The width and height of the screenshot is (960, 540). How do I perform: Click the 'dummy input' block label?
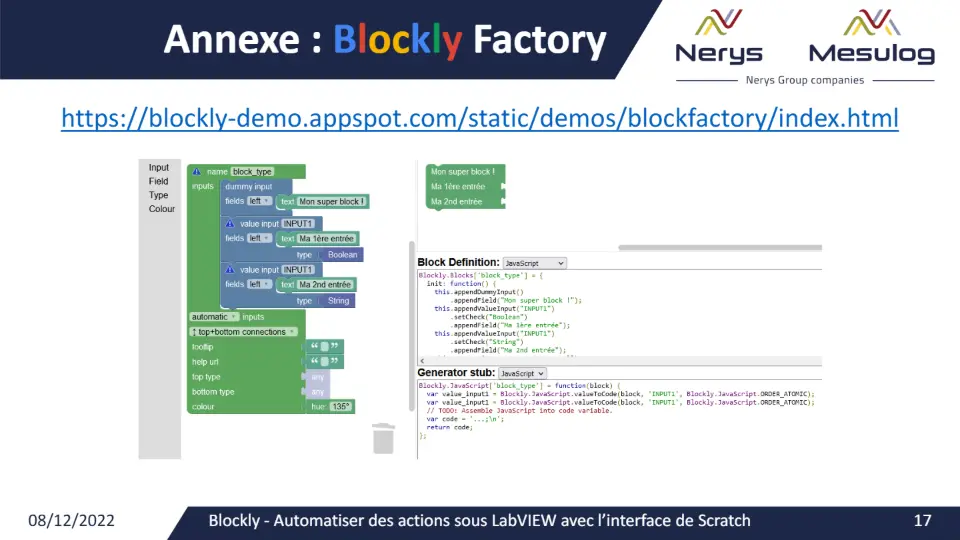coord(249,187)
